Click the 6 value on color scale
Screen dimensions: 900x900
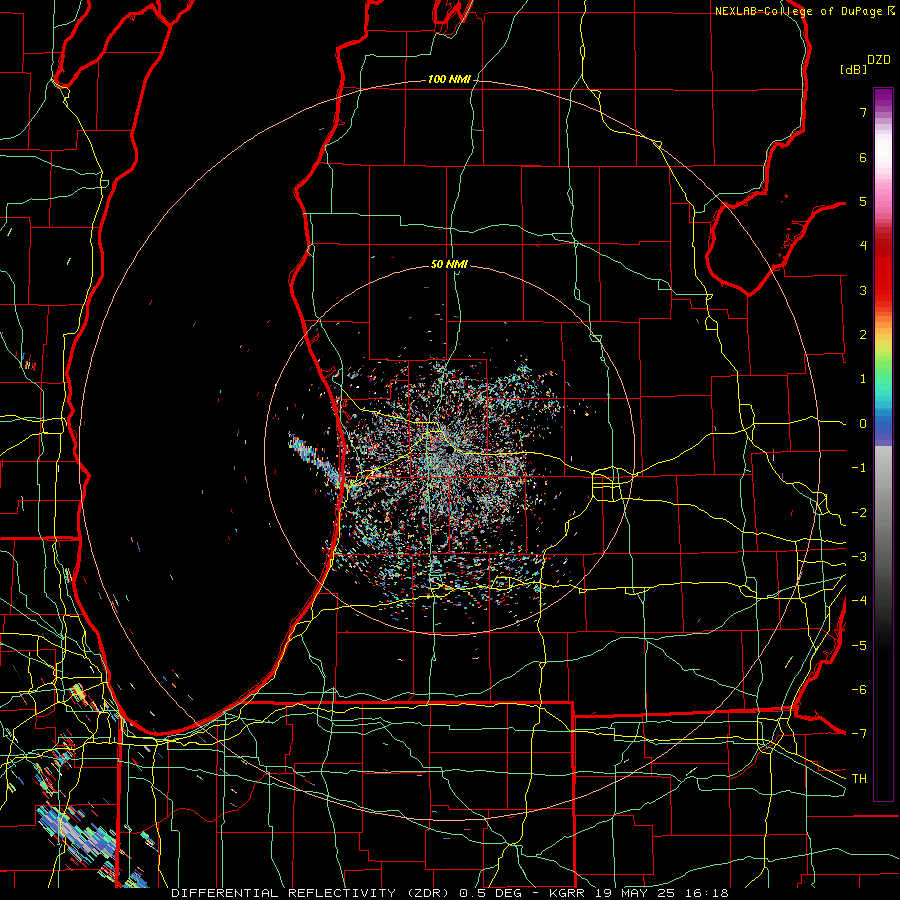coord(863,157)
